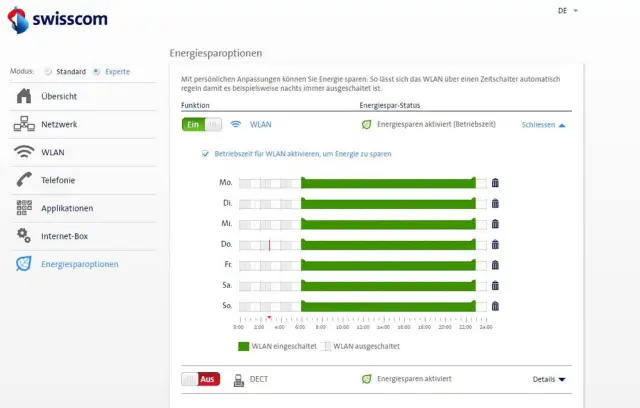Click the DECT phone icon
This screenshot has height=408, width=640.
(239, 380)
